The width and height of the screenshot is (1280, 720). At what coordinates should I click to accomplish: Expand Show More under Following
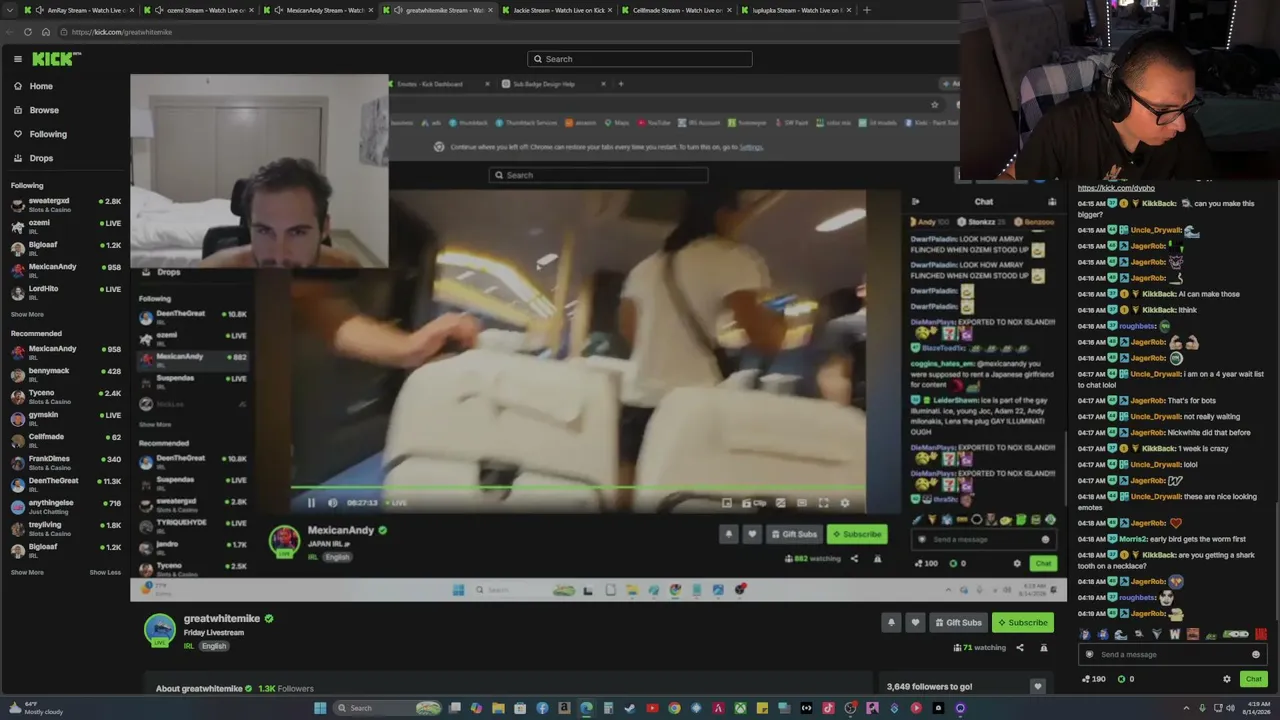27,315
